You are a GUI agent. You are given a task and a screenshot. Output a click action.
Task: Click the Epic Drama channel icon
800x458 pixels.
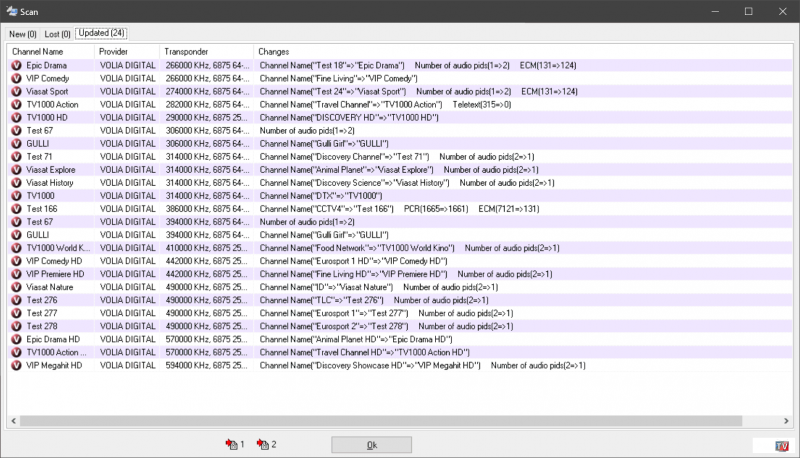coord(17,65)
